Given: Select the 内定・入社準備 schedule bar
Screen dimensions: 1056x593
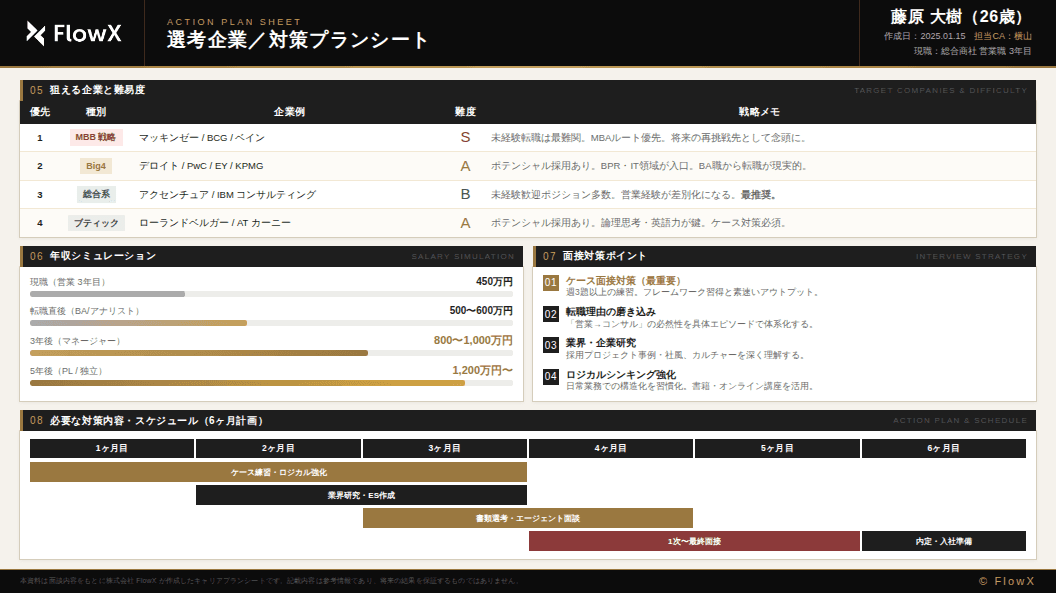Looking at the screenshot, I should click(943, 541).
